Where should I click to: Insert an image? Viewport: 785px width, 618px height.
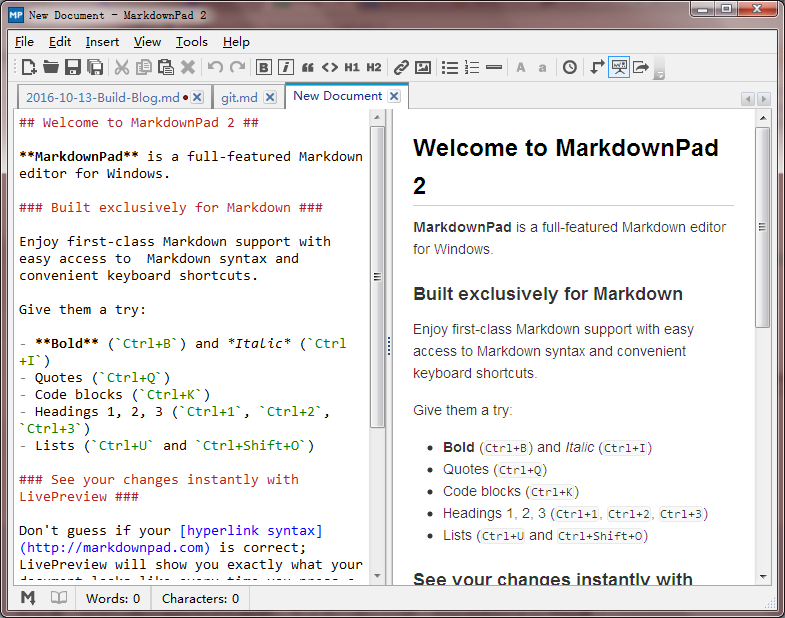coord(423,67)
